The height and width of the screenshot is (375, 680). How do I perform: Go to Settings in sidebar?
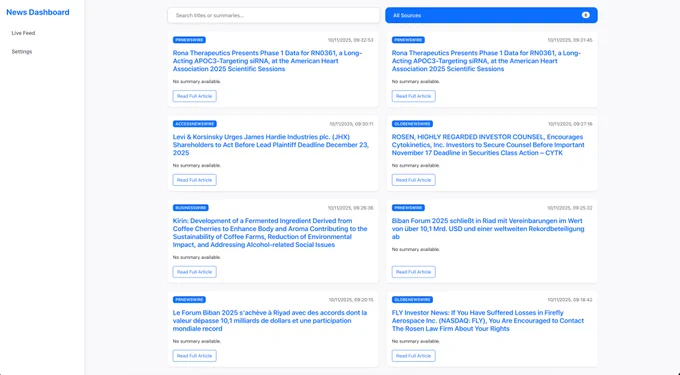(22, 52)
